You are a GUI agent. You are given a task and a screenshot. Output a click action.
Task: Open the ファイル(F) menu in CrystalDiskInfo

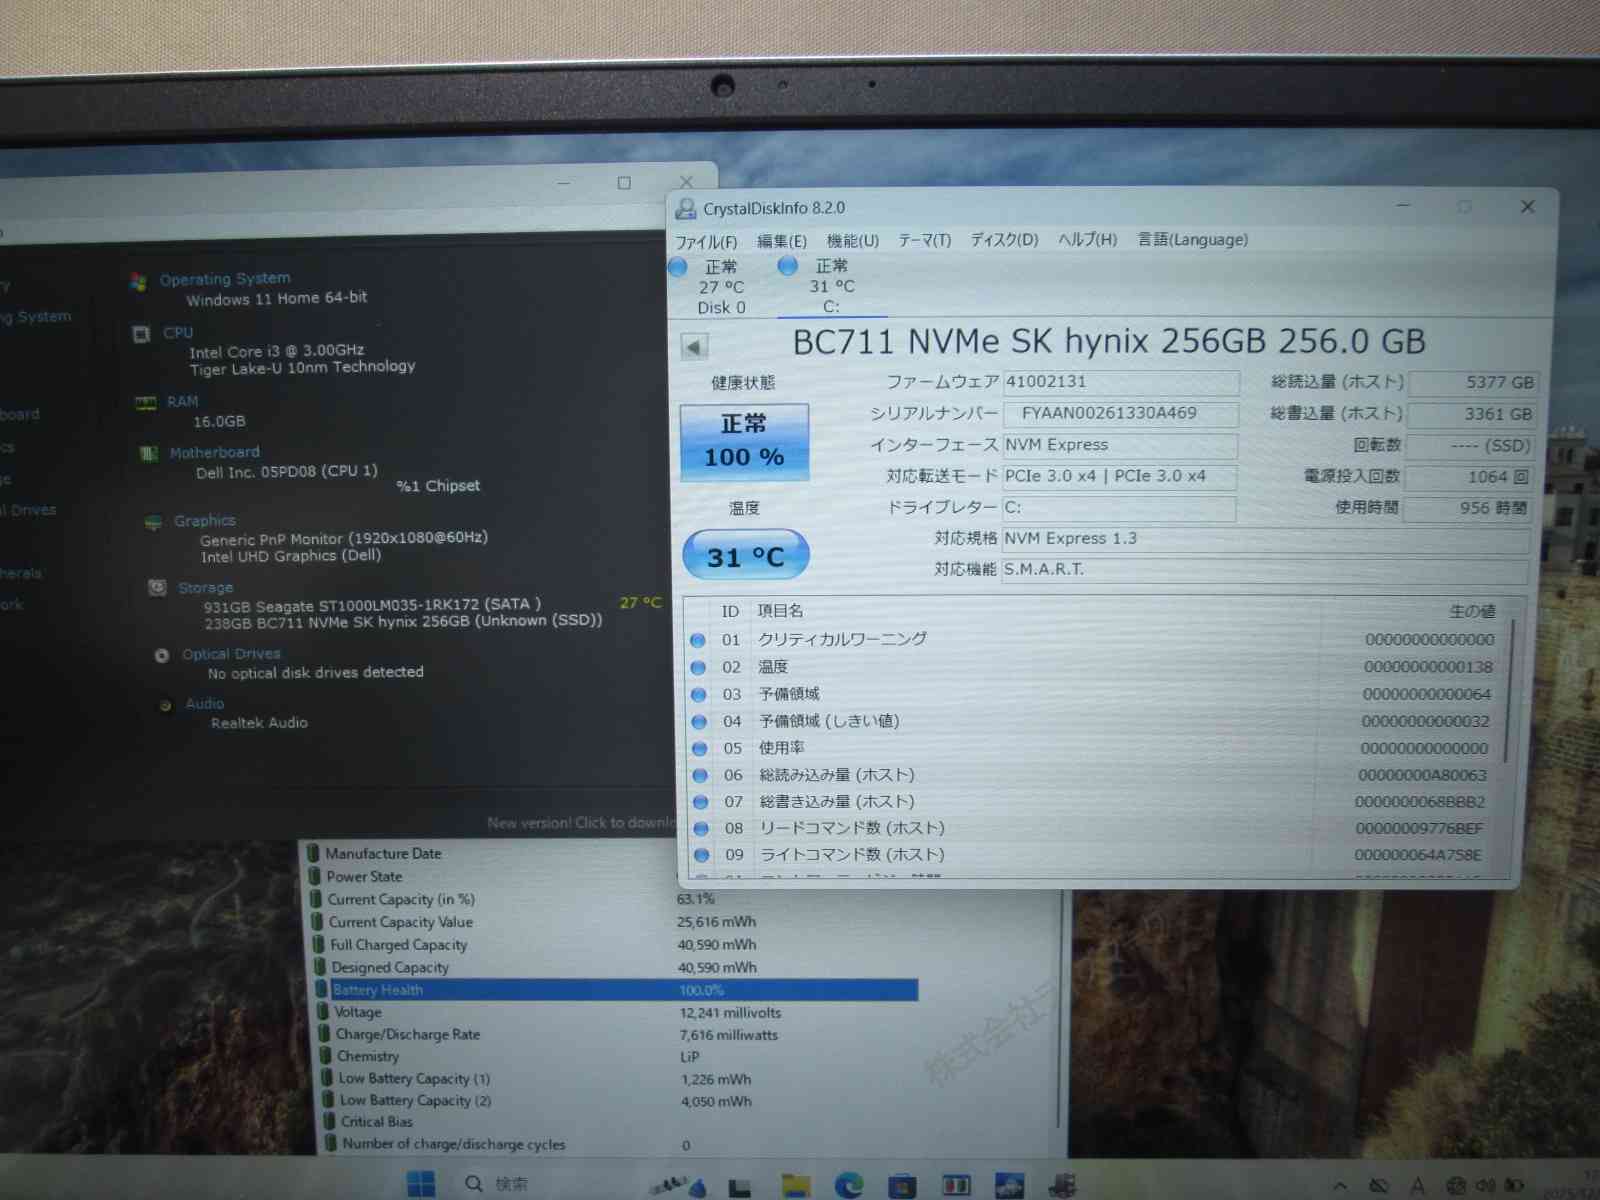click(706, 241)
